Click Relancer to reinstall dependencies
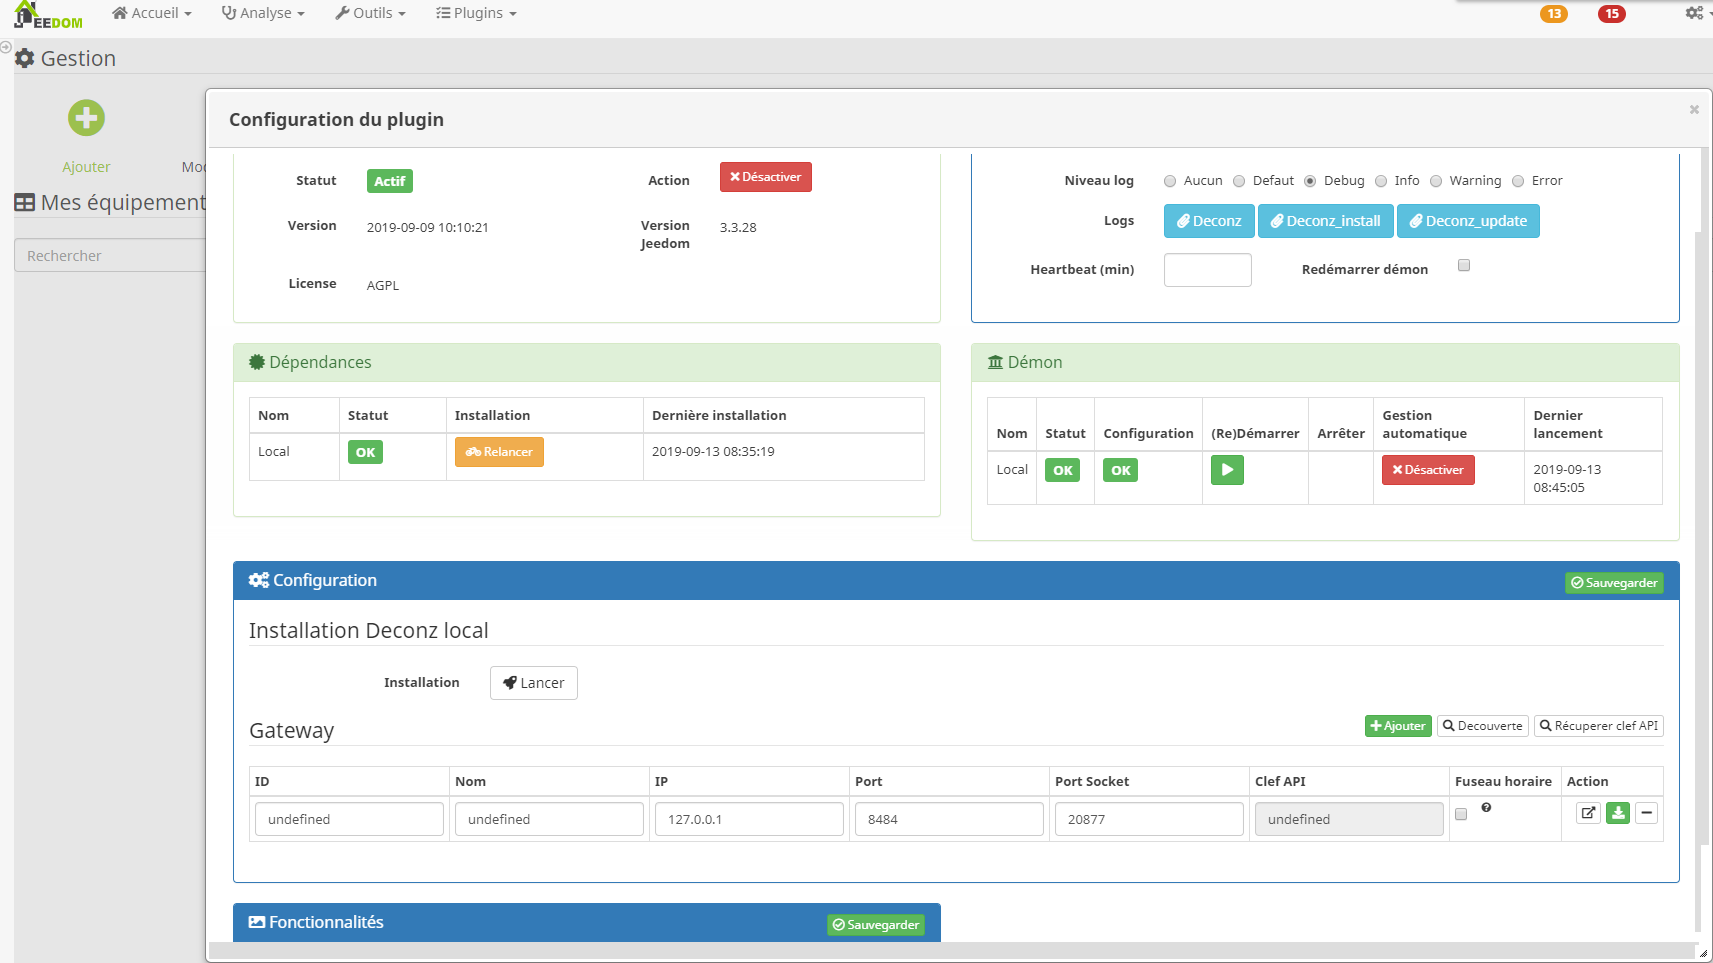Screen dimensions: 1713x963 [499, 452]
